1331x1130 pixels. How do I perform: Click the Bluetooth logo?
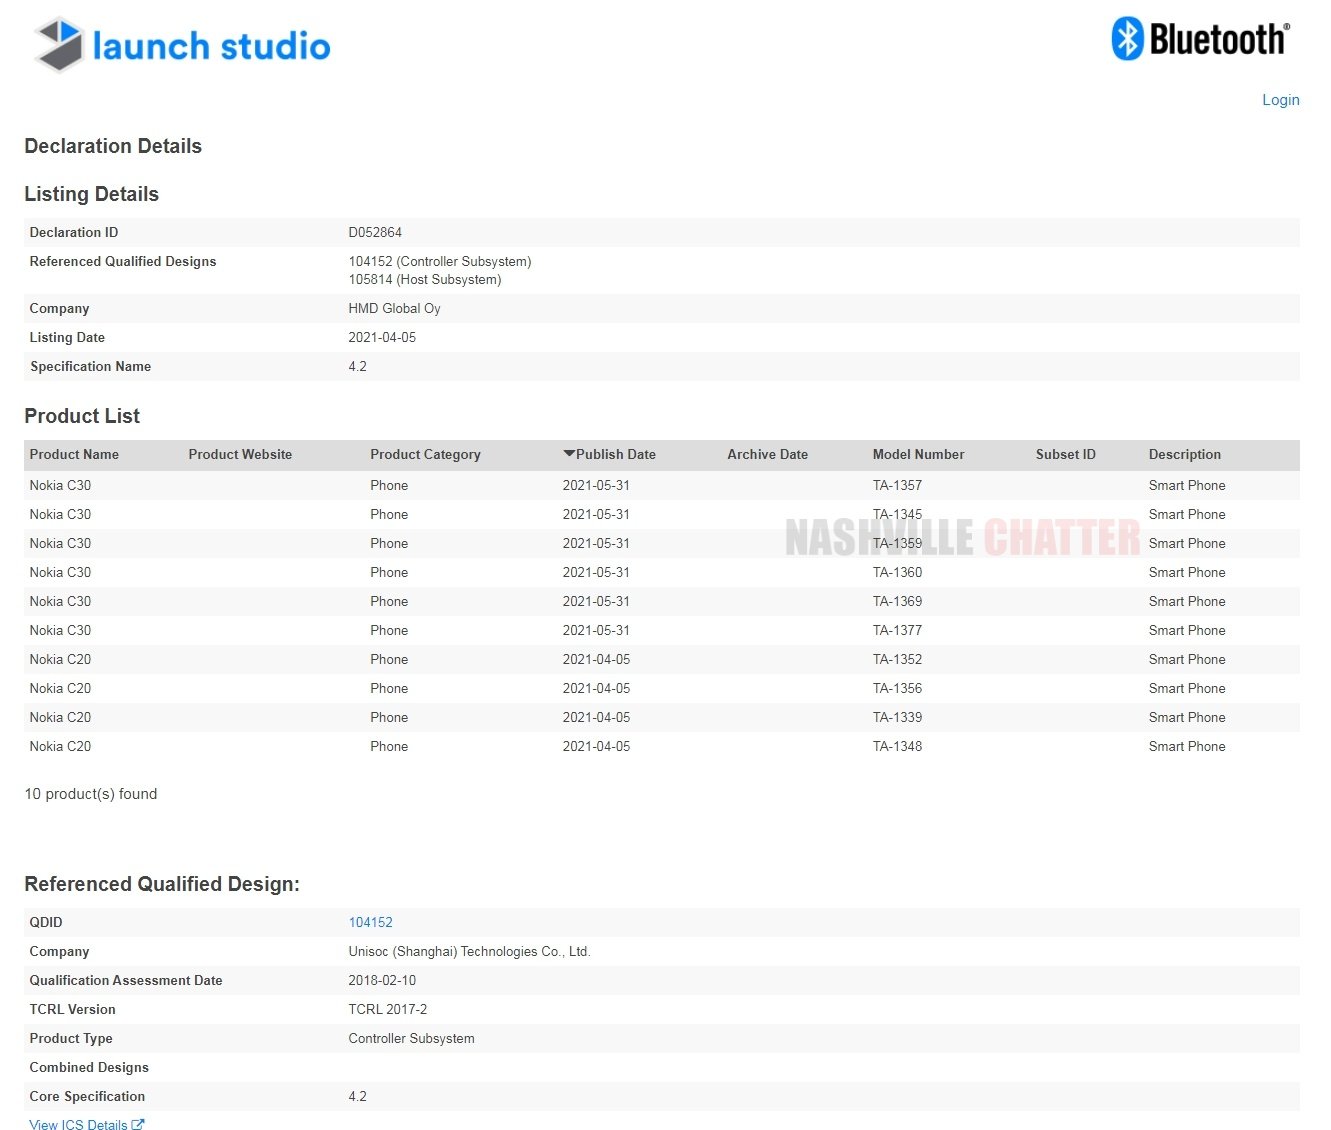tap(1200, 40)
